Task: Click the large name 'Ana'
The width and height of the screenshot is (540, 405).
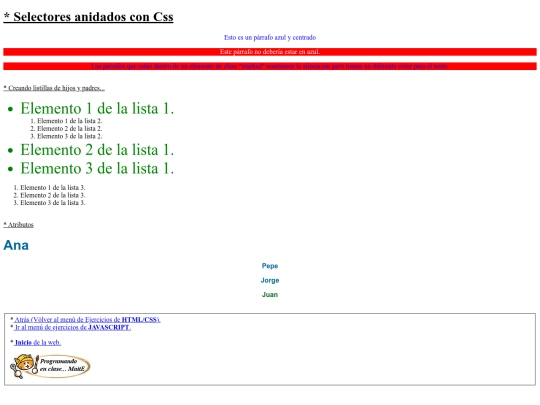Action: point(16,245)
